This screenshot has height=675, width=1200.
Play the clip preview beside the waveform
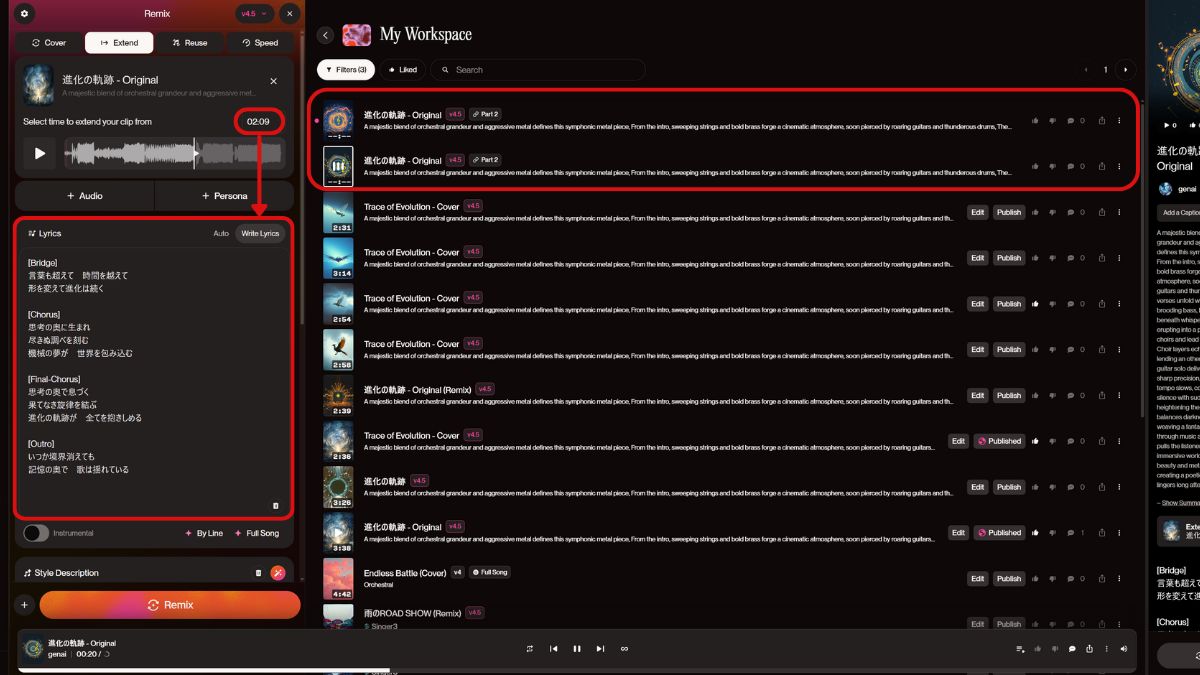40,153
